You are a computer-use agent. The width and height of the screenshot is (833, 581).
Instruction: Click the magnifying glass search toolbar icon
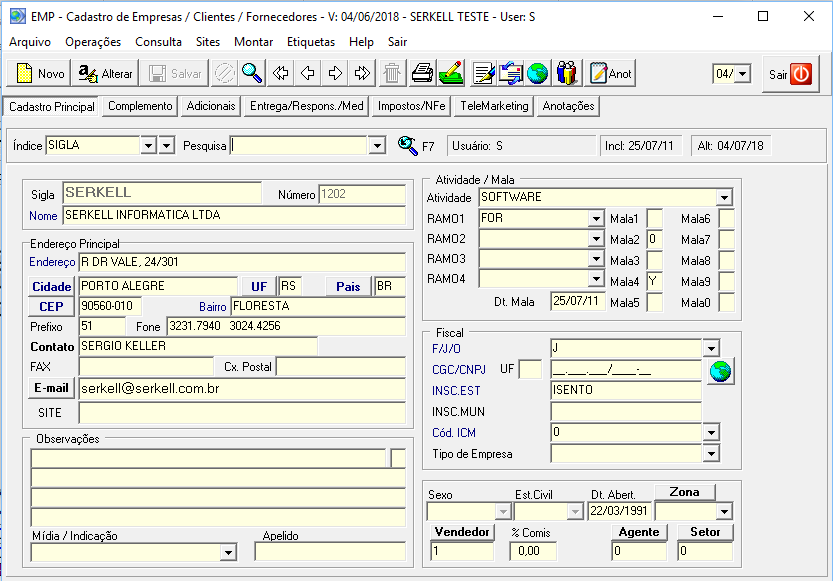click(252, 73)
